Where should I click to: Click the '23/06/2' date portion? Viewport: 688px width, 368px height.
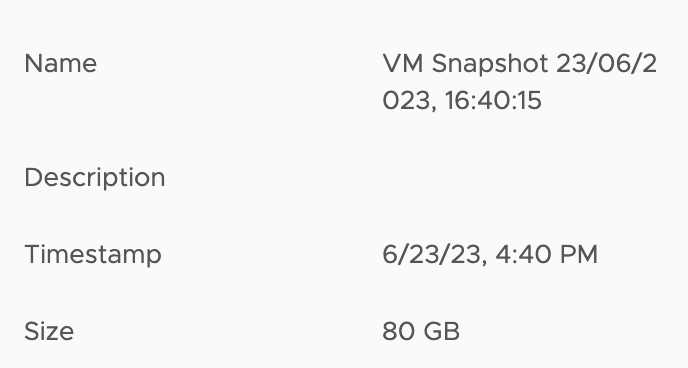tap(606, 64)
